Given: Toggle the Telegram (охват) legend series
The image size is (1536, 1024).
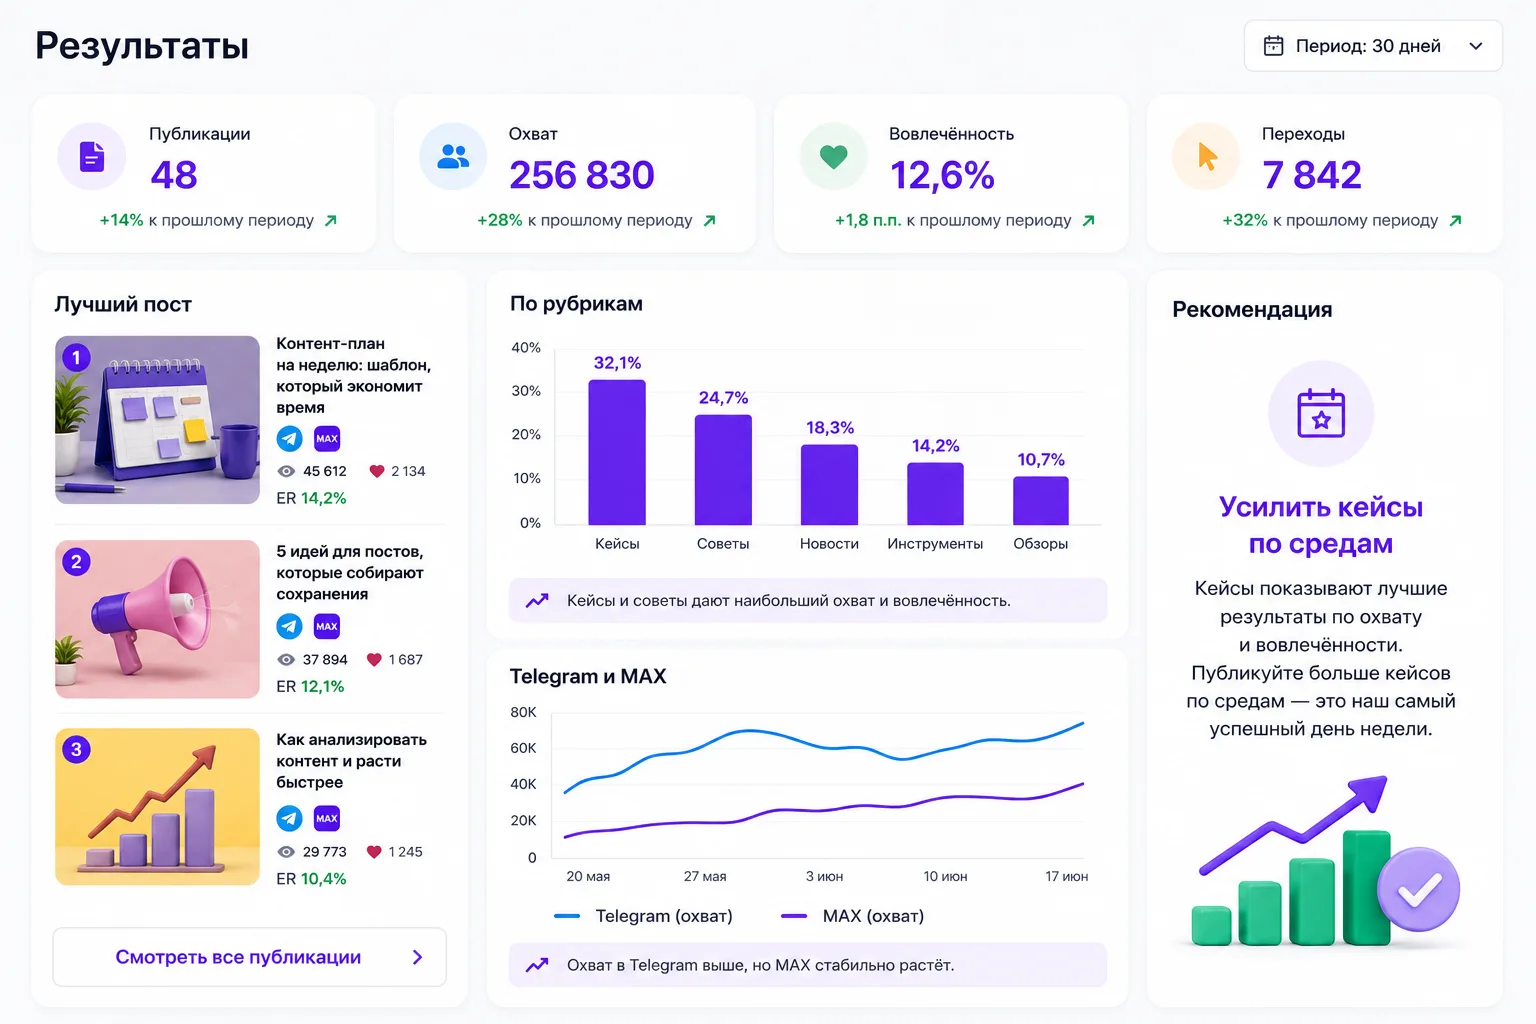Looking at the screenshot, I should pyautogui.click(x=643, y=916).
